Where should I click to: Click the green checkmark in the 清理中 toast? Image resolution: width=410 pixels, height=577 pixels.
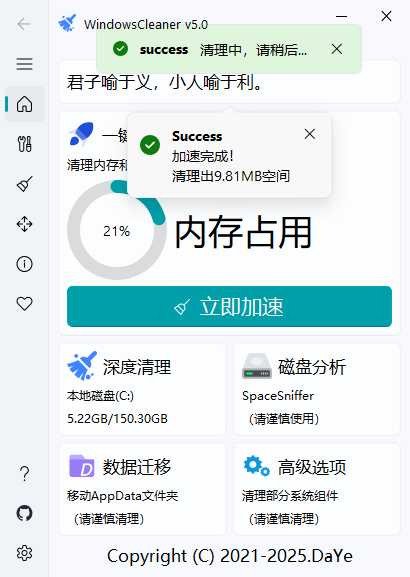pyautogui.click(x=120, y=49)
